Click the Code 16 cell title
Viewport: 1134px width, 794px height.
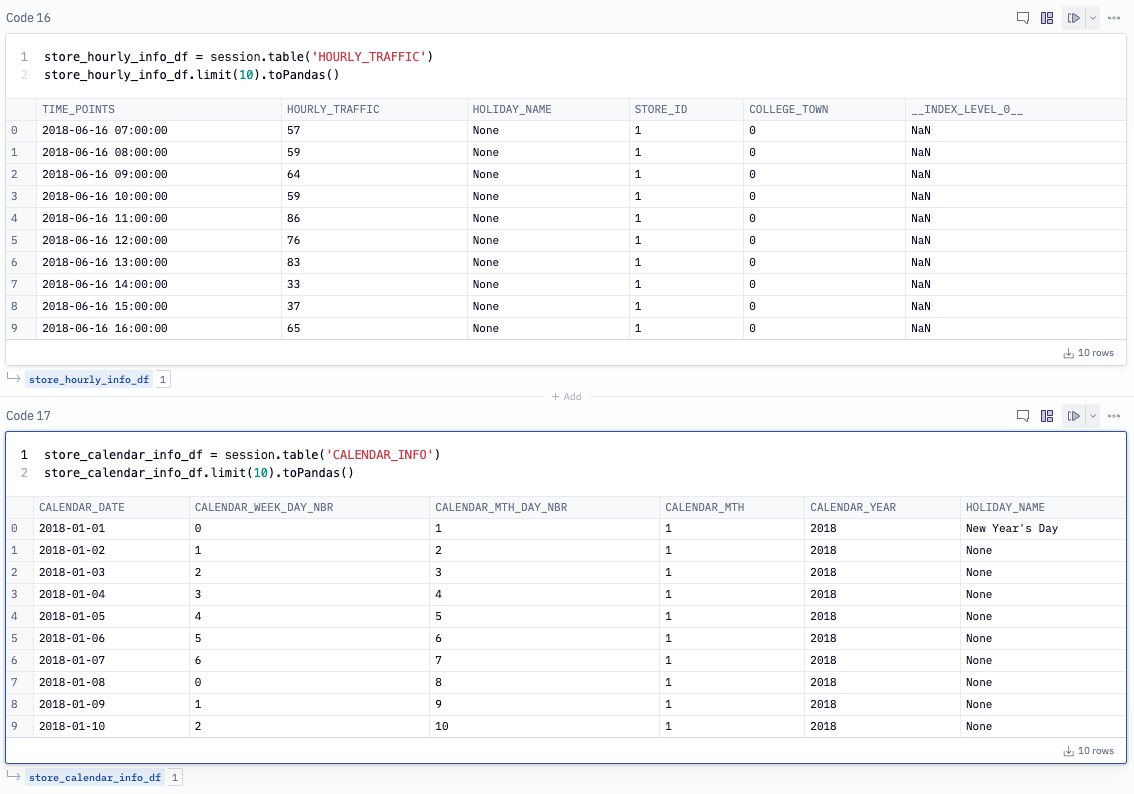click(x=28, y=18)
